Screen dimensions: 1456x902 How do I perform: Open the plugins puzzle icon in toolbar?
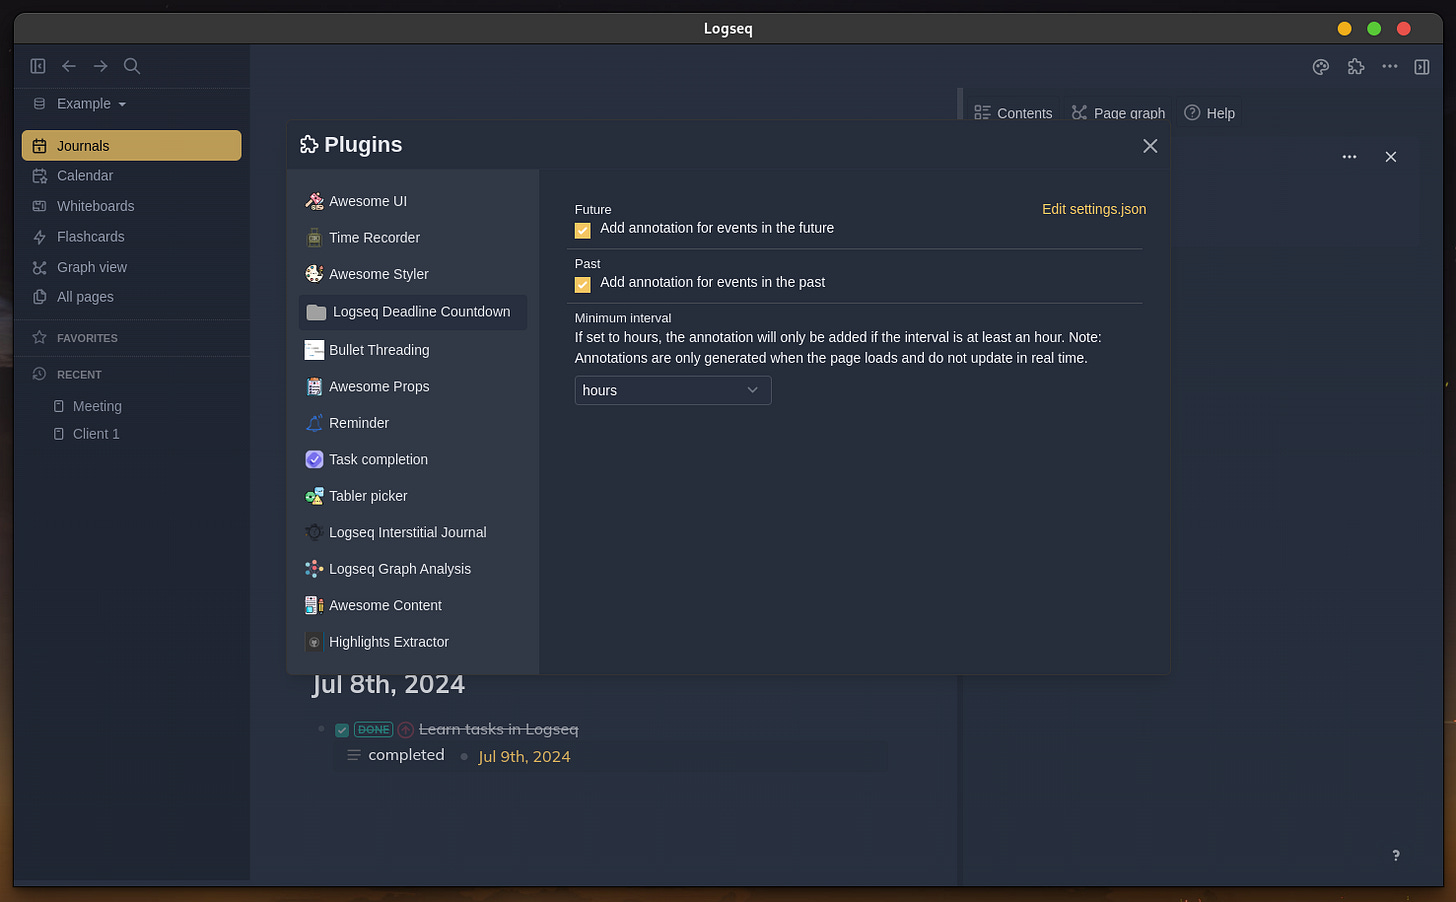pyautogui.click(x=1356, y=67)
